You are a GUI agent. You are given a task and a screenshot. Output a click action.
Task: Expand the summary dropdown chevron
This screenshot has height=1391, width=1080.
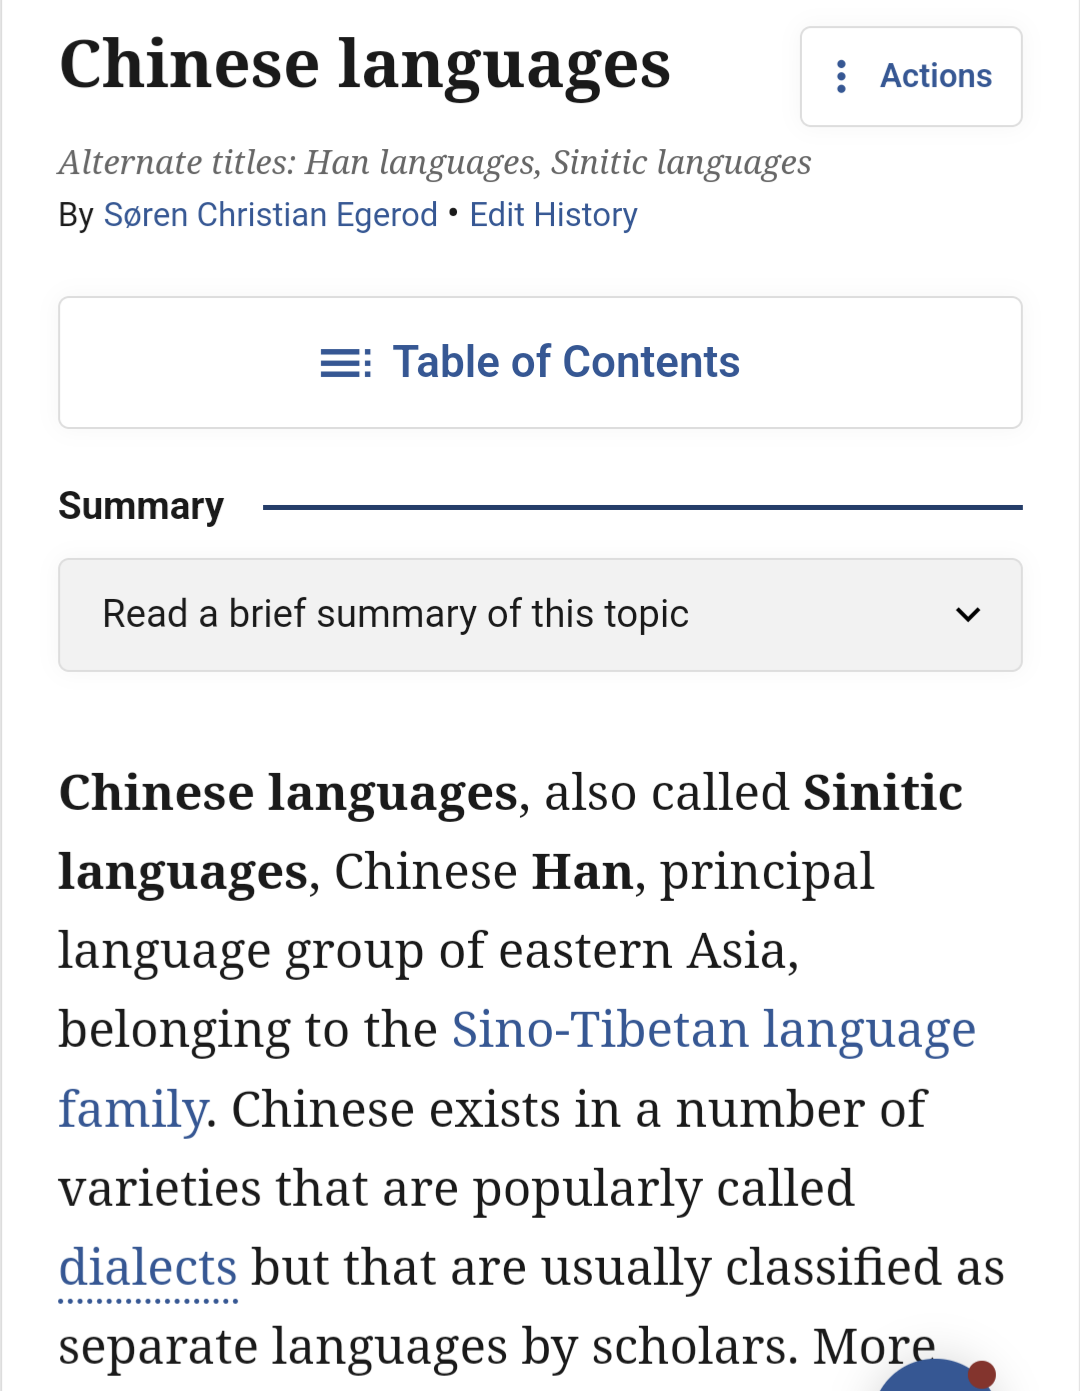(967, 614)
